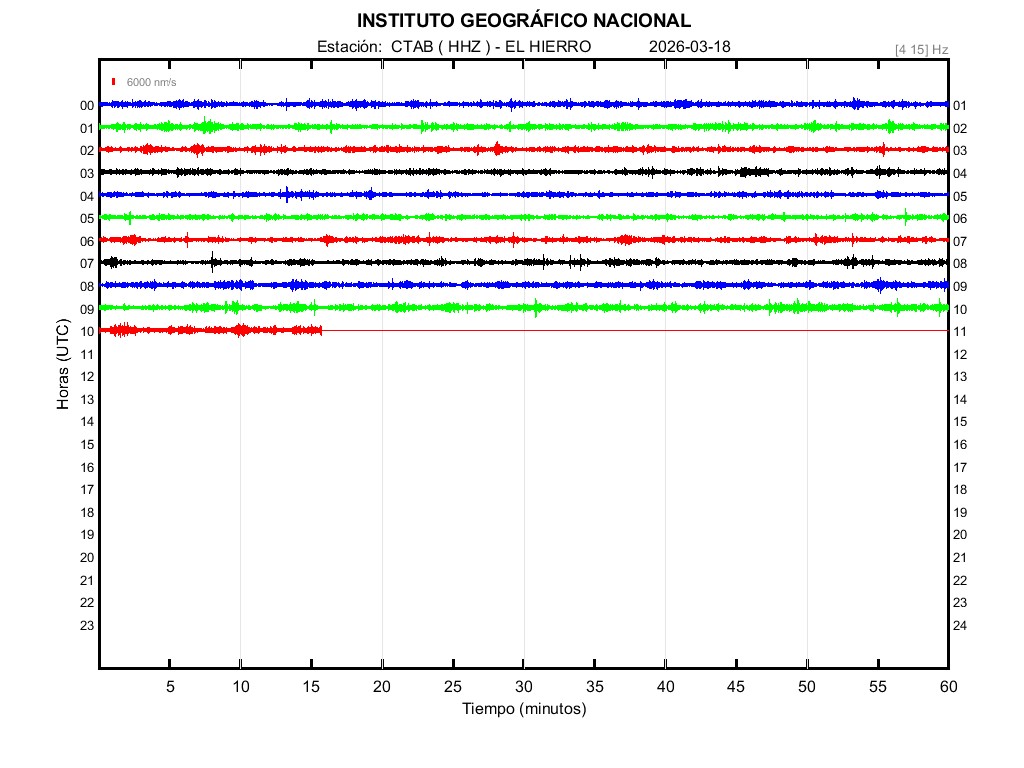Click the 30 minute tick on time axis
The height and width of the screenshot is (768, 1024).
tap(523, 687)
